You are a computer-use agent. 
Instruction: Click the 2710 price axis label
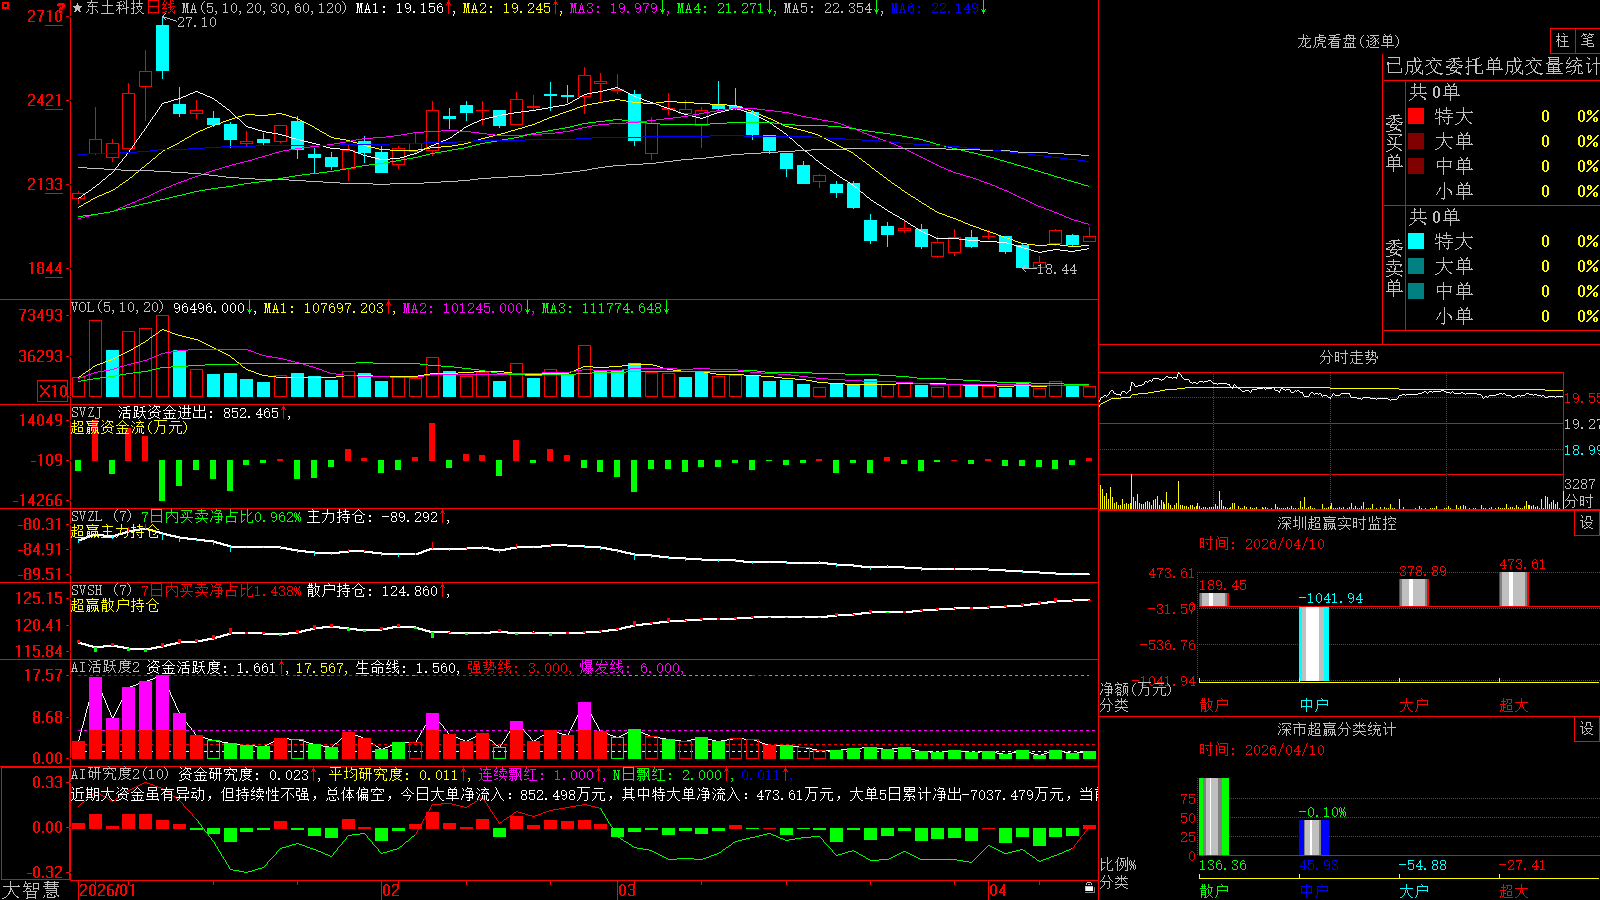[x=46, y=16]
